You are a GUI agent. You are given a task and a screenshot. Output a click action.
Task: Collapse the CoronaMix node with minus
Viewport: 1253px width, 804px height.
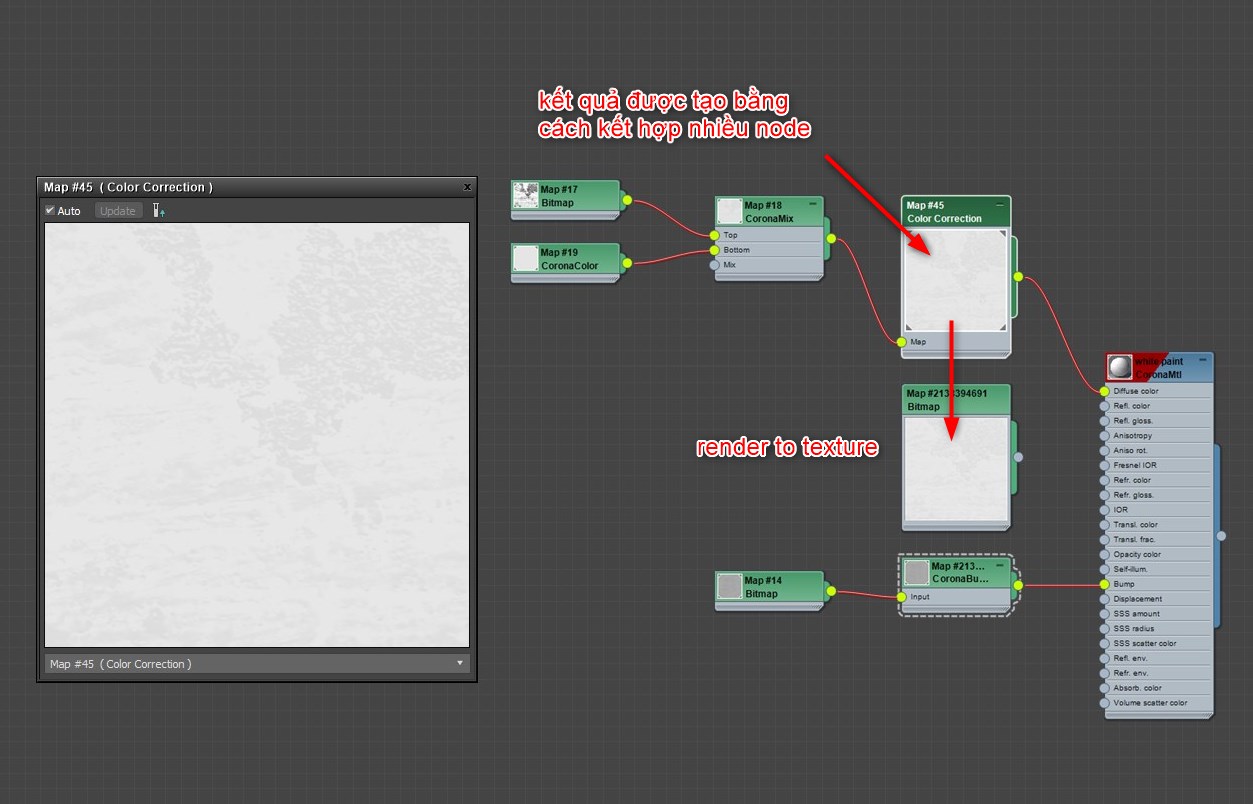(813, 204)
